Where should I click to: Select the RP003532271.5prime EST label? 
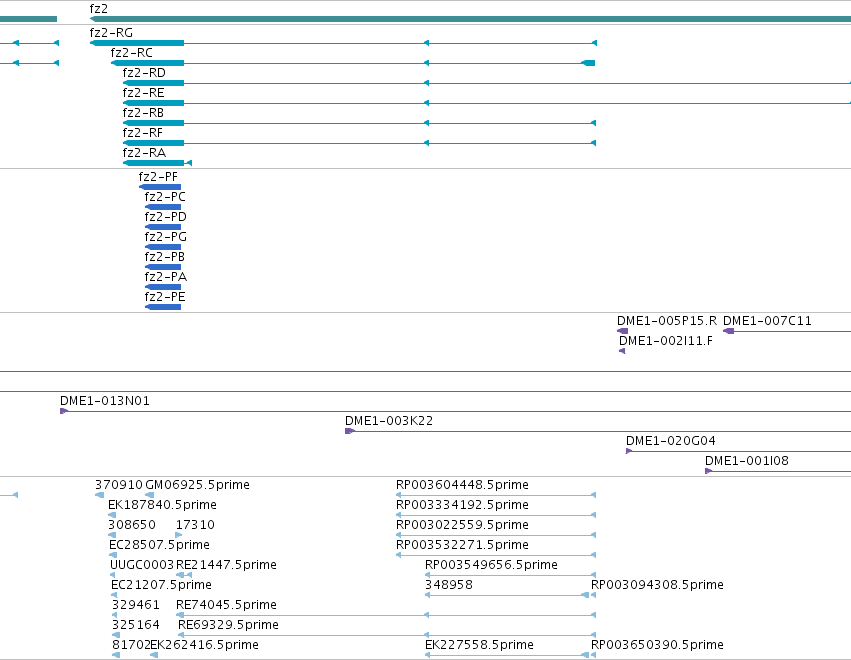[462, 545]
